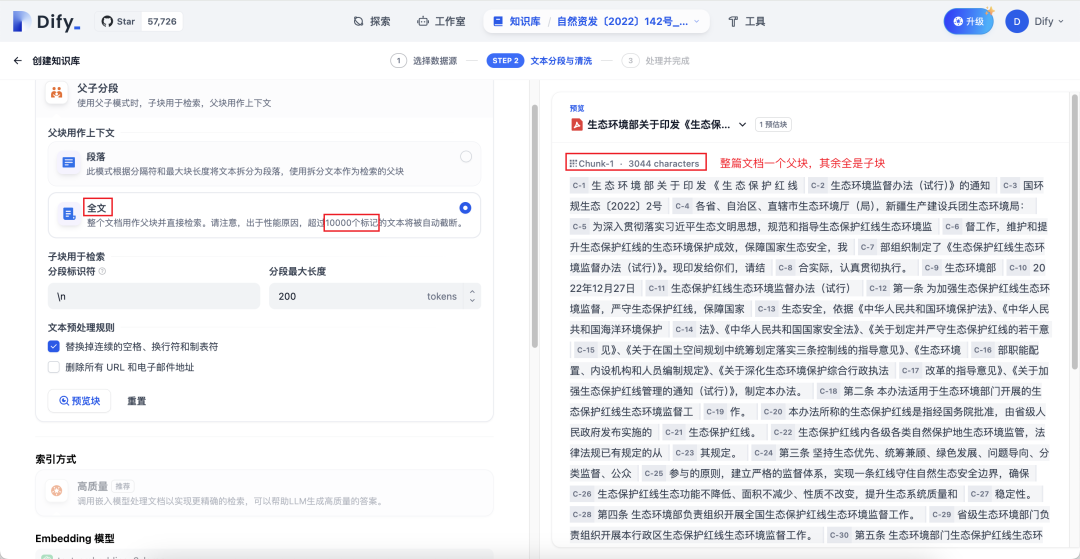
Task: Click the 分段最大长度 input field
Action: click(375, 296)
